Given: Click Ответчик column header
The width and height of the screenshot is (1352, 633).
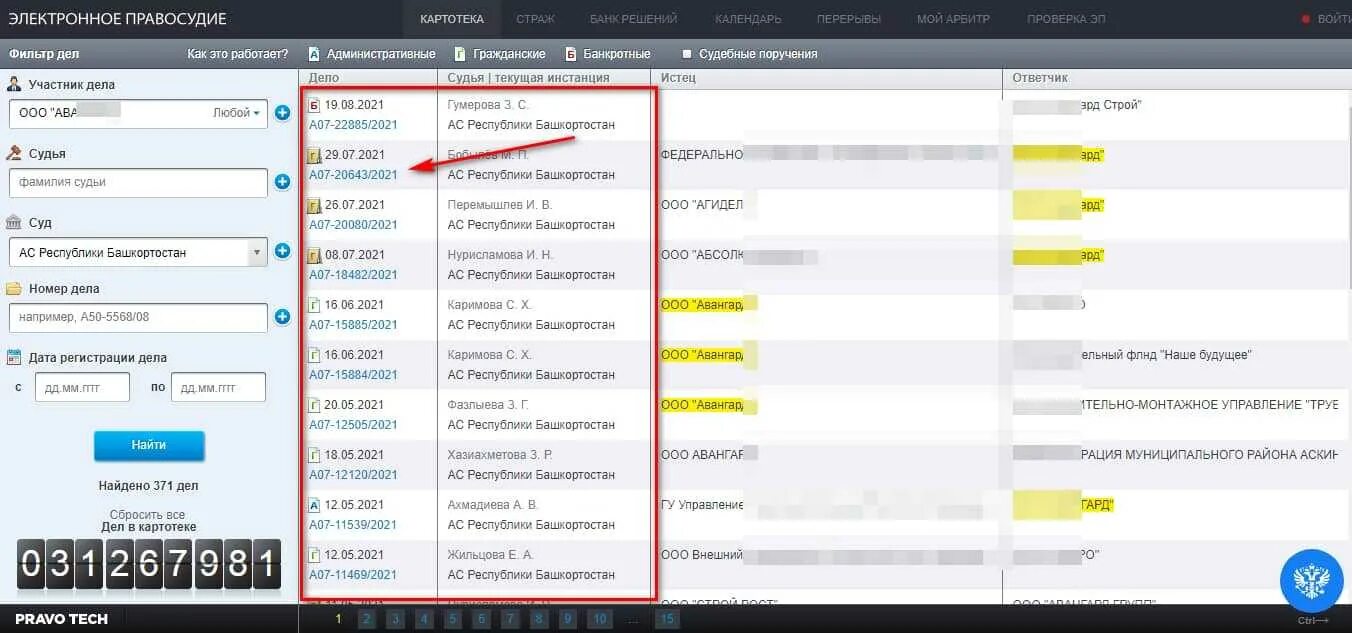Looking at the screenshot, I should coord(1040,77).
